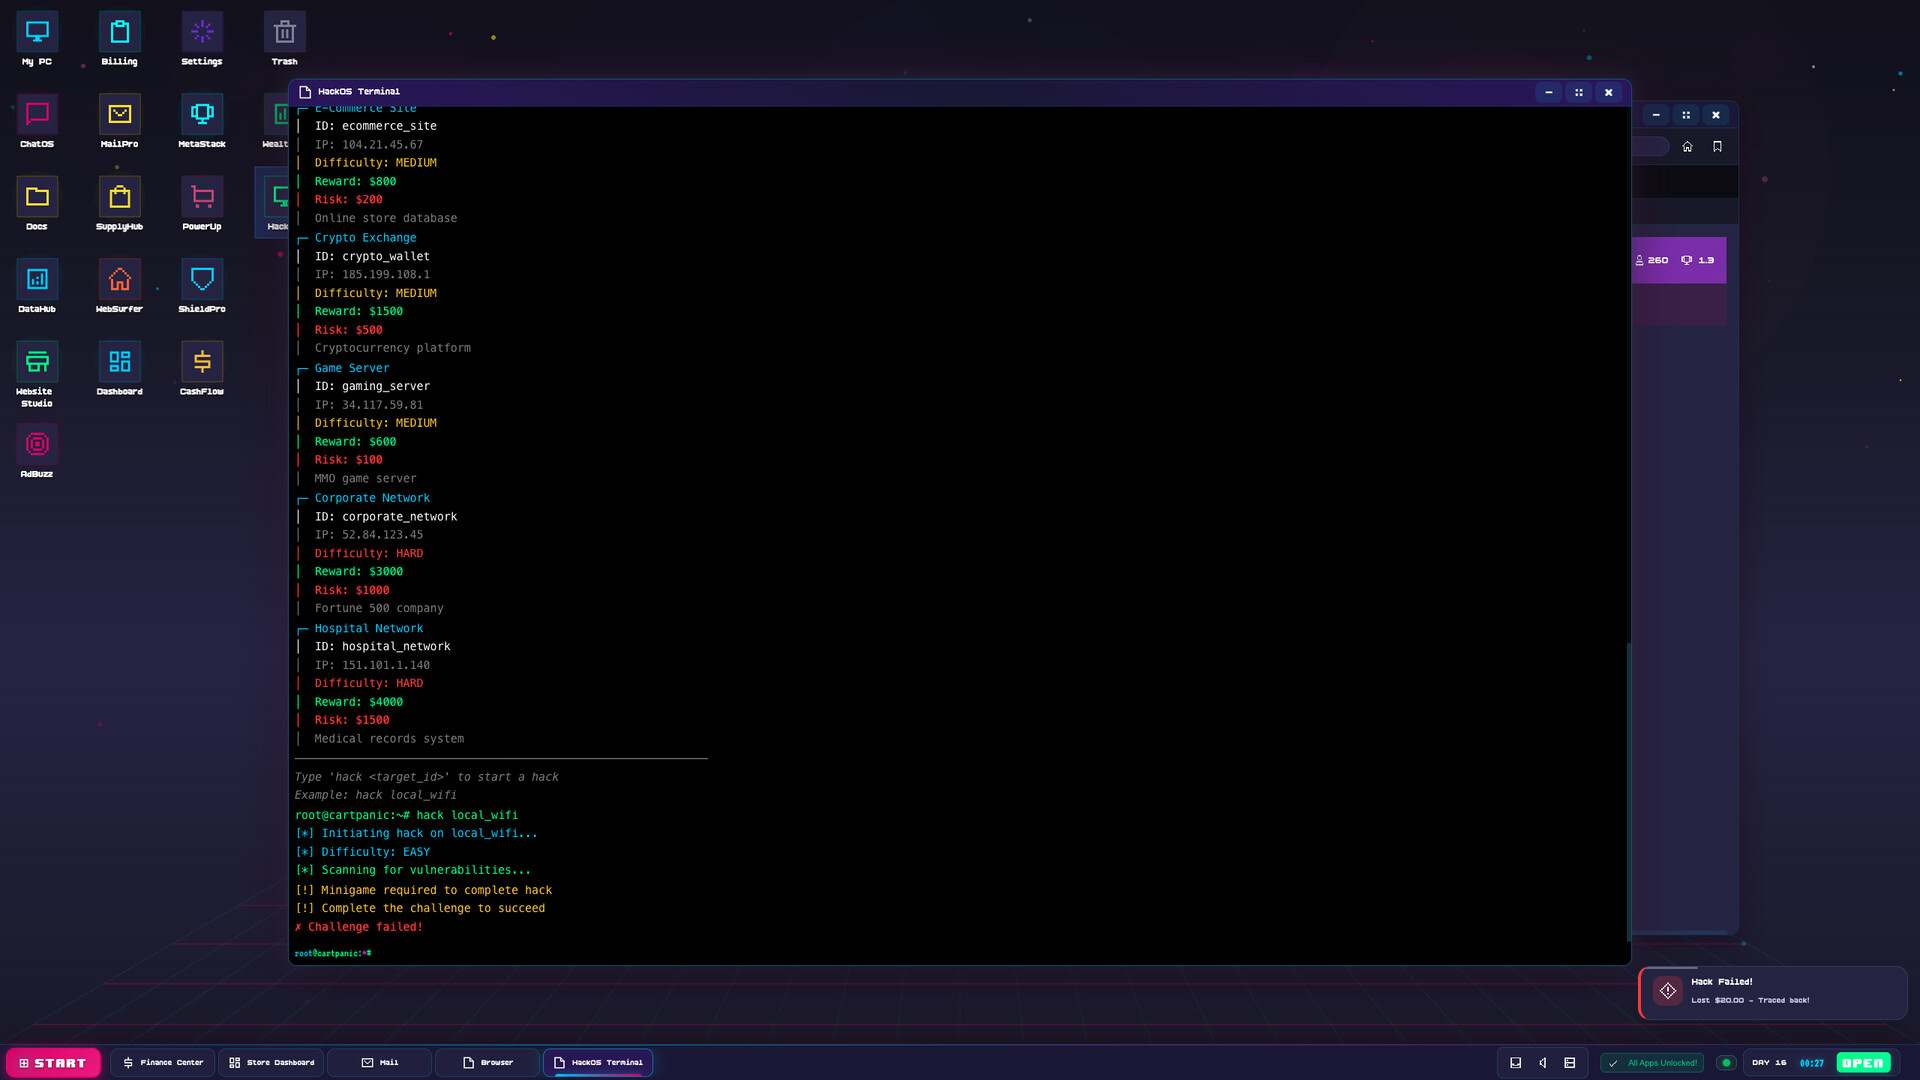Open the ChatOS app from the desktop
Image resolution: width=1920 pixels, height=1080 pixels.
[36, 120]
